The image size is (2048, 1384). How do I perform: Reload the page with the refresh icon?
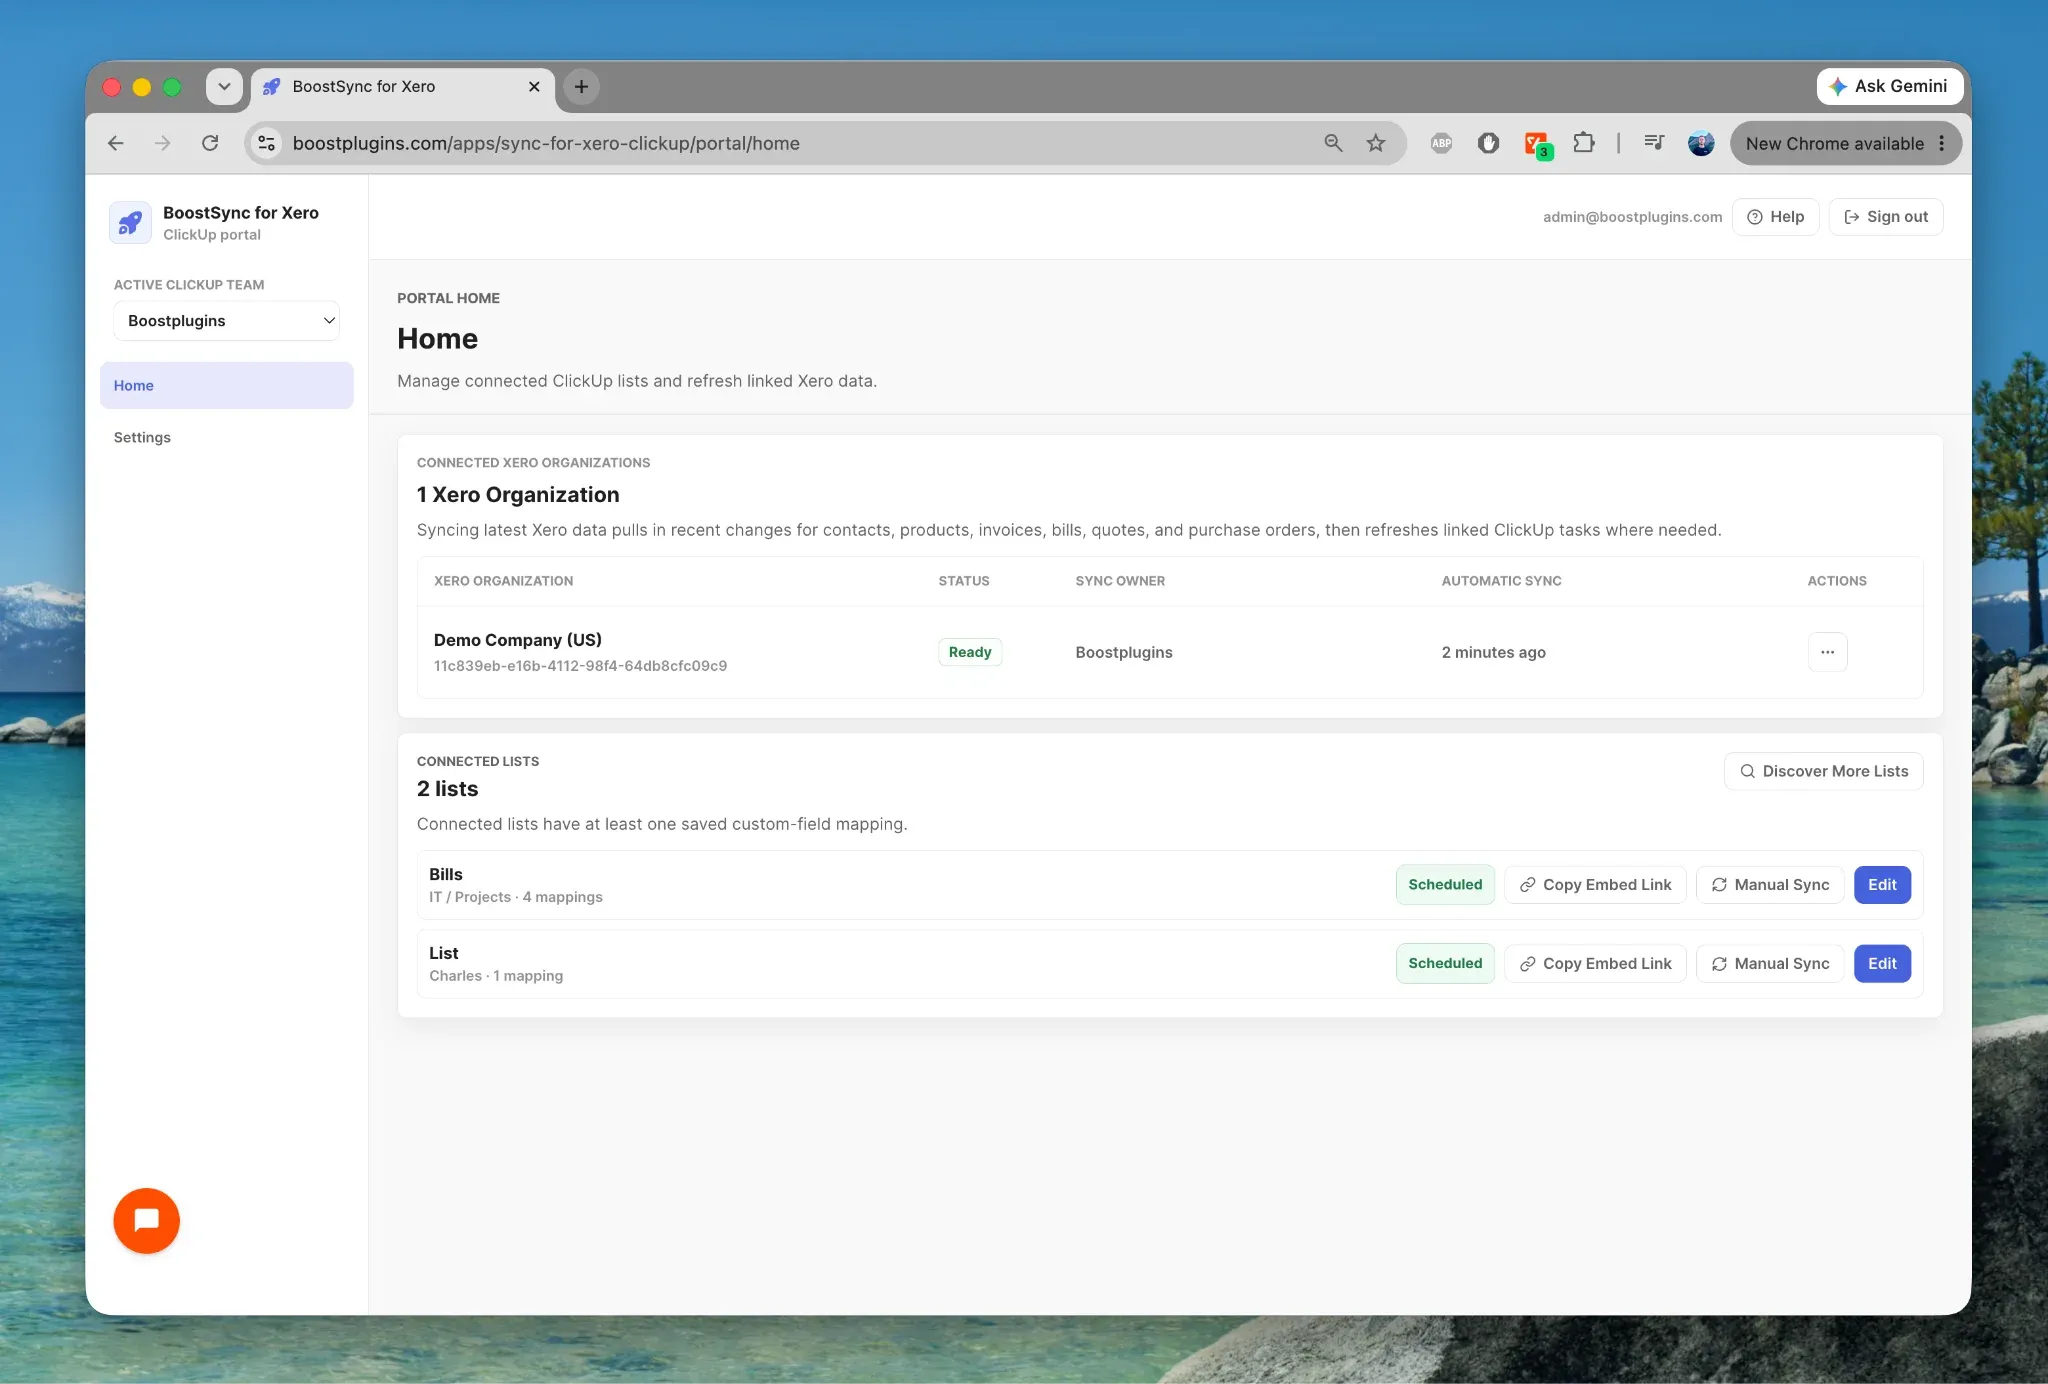click(x=210, y=143)
